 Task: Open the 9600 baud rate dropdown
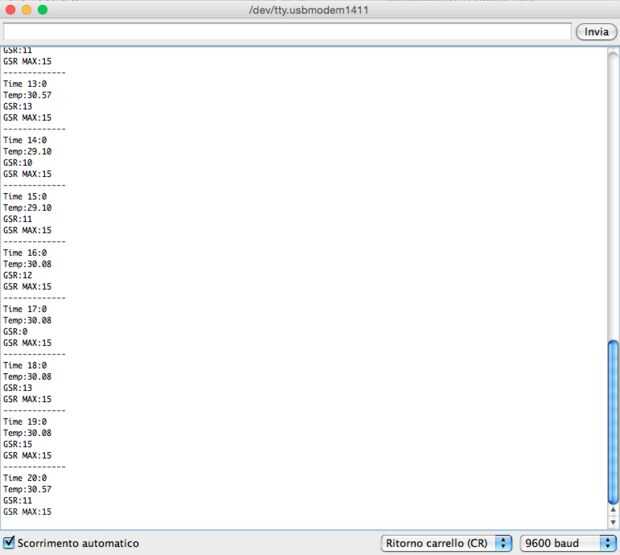coord(568,543)
